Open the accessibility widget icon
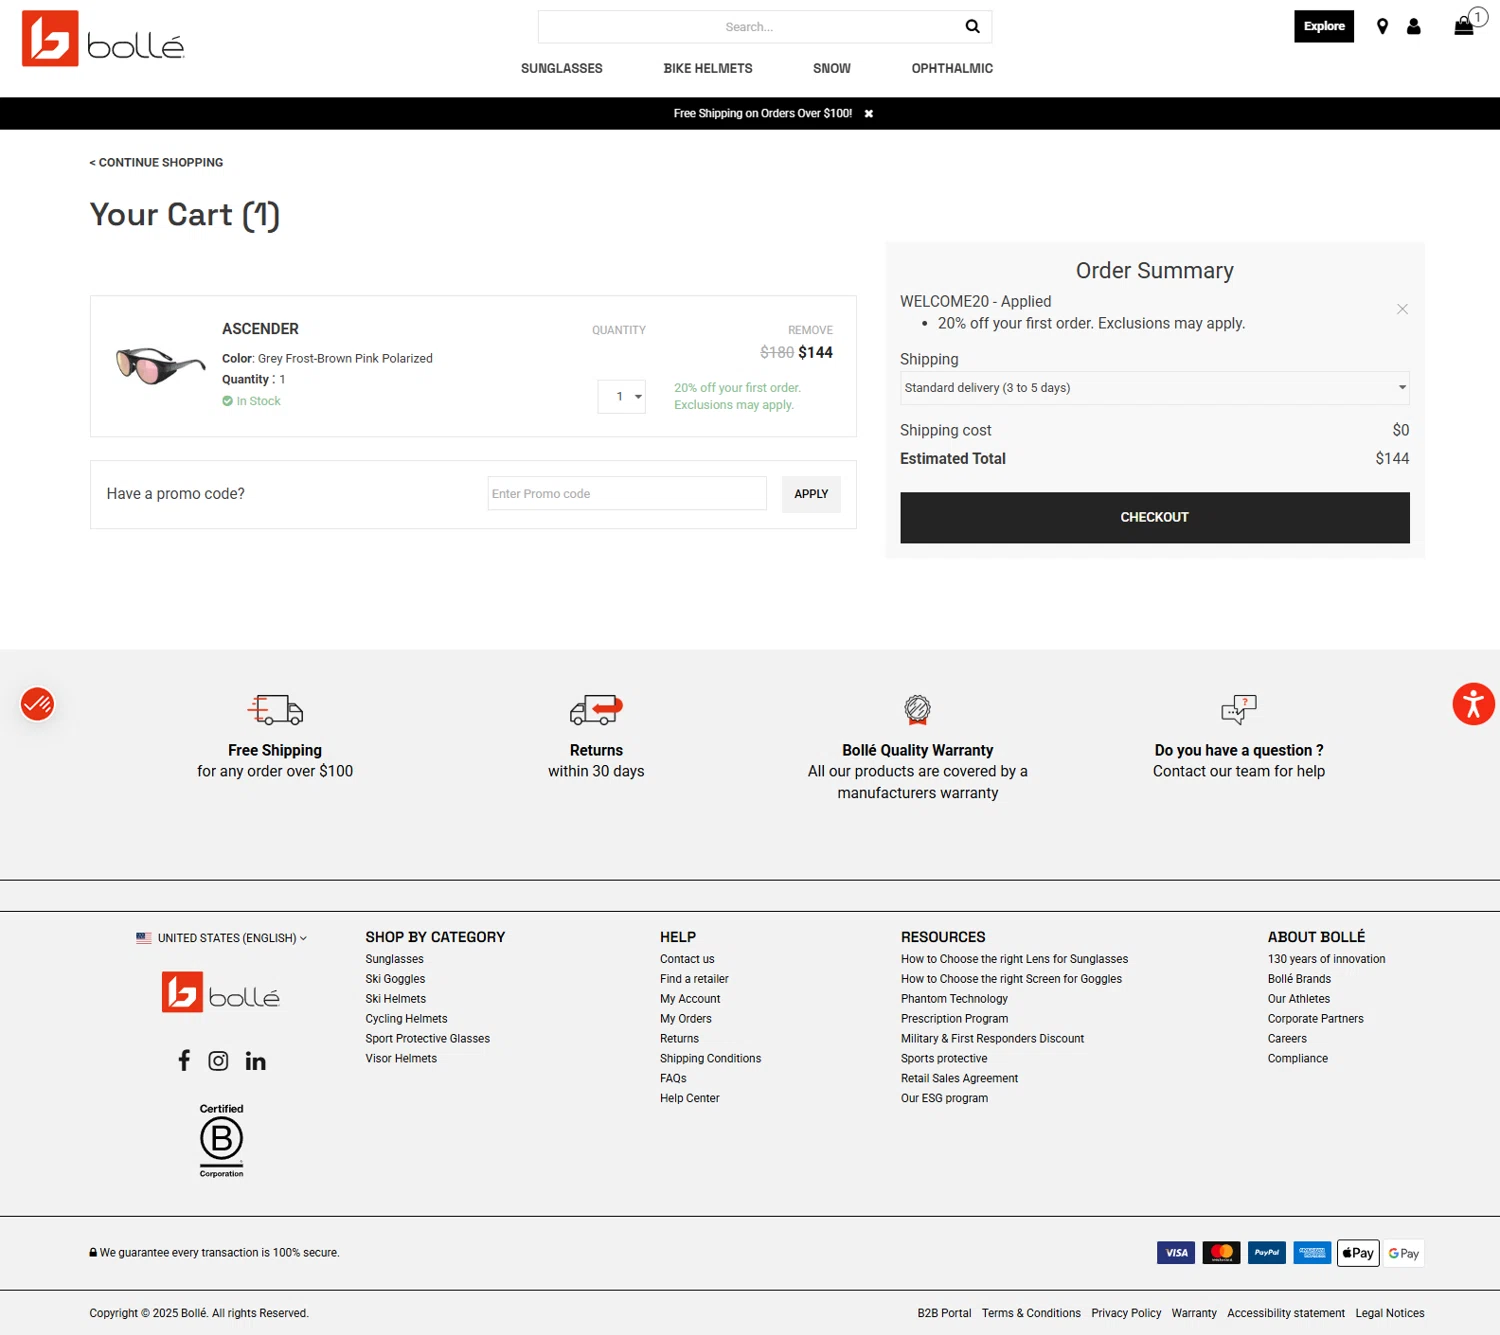The width and height of the screenshot is (1500, 1335). (x=1473, y=704)
